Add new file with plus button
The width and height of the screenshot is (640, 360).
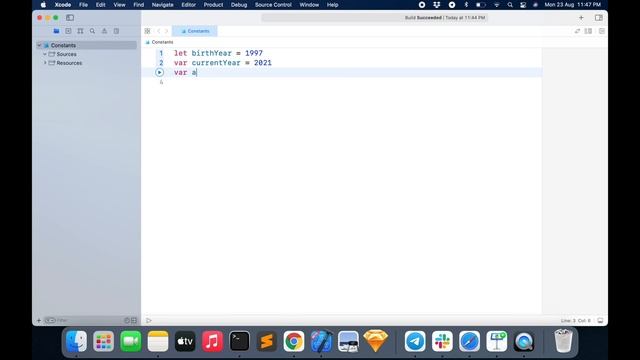pyautogui.click(x=39, y=320)
